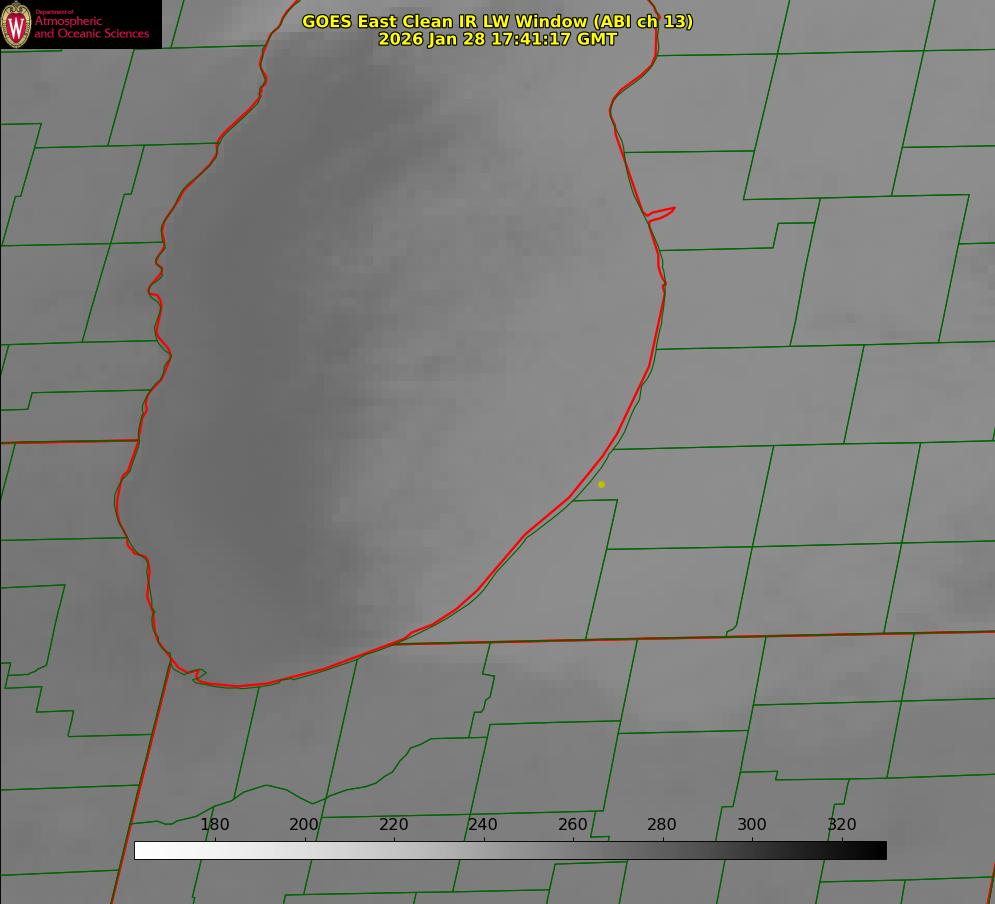Click the 300 colorbar label
Image resolution: width=995 pixels, height=904 pixels.
point(752,824)
